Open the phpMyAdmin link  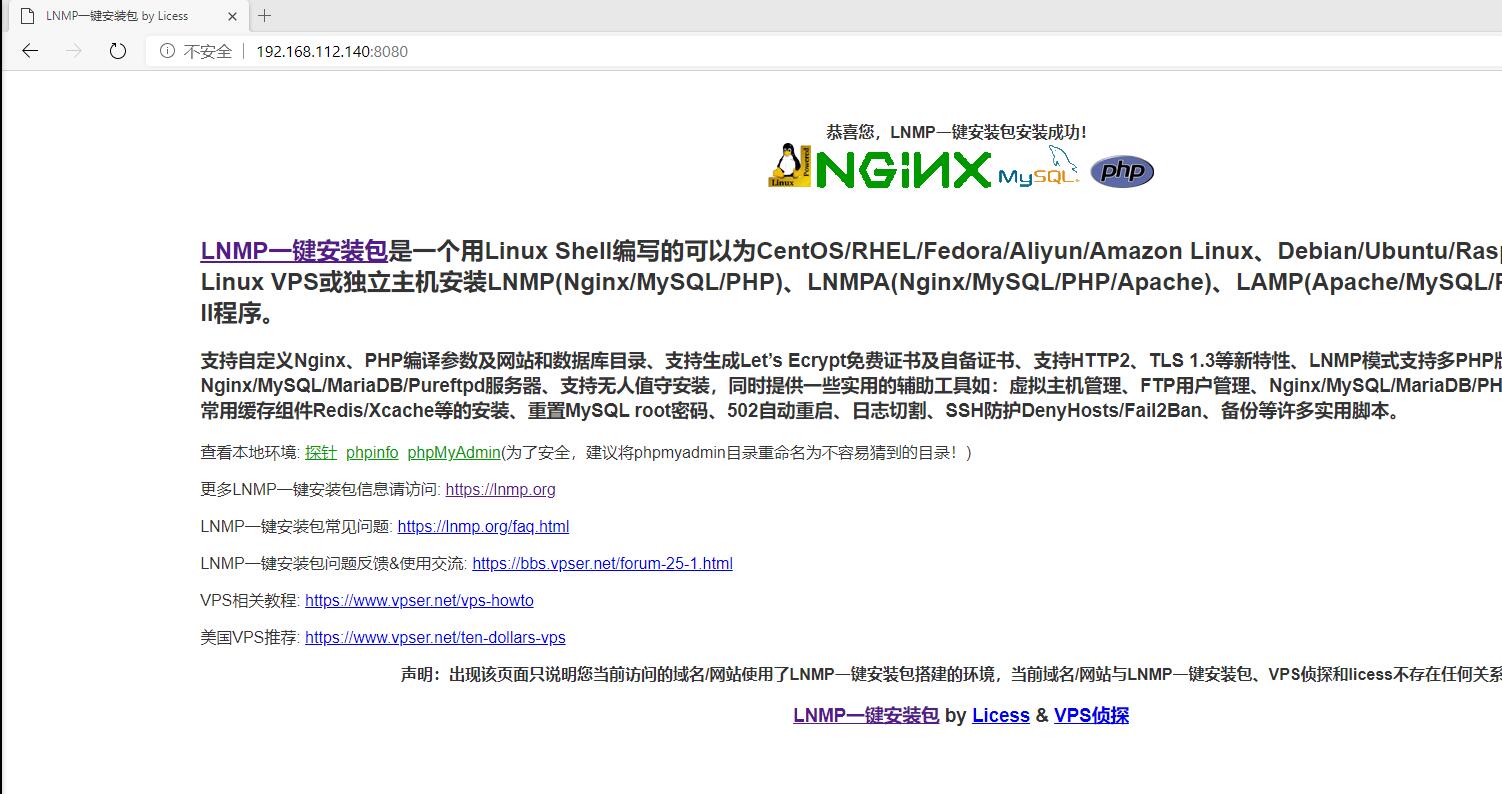[x=454, y=453]
